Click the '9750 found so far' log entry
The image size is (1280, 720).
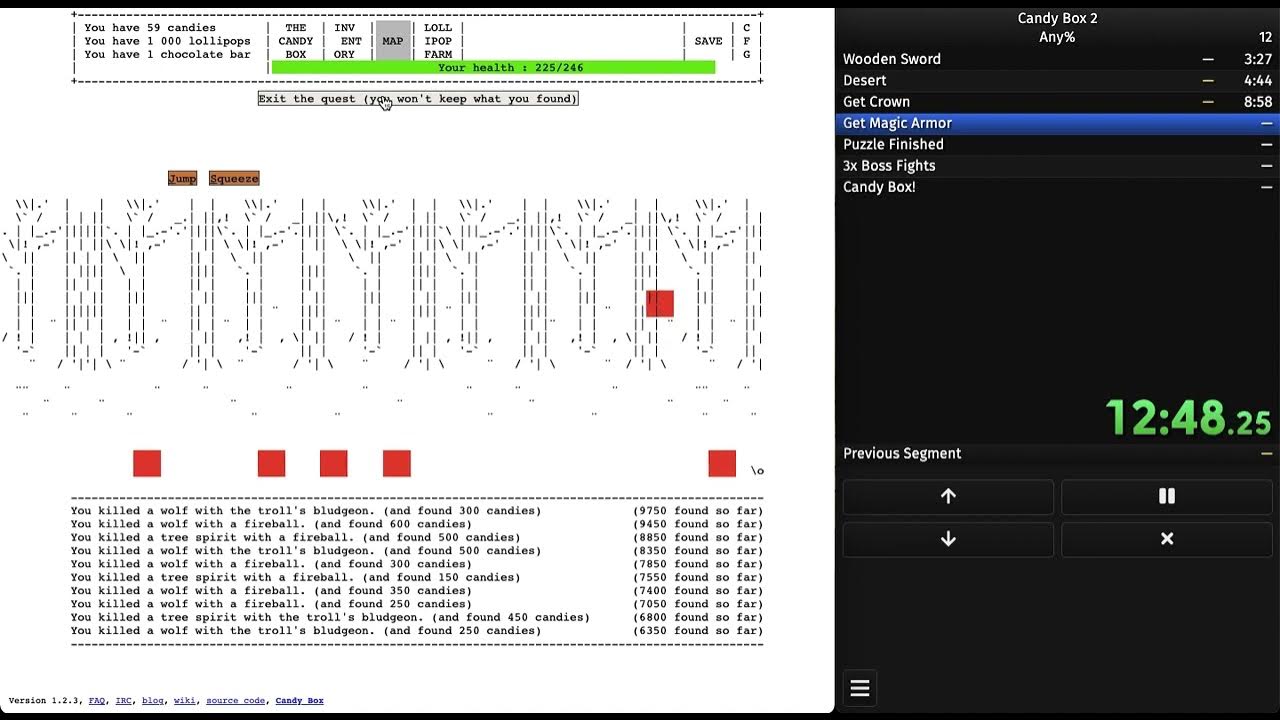[698, 511]
